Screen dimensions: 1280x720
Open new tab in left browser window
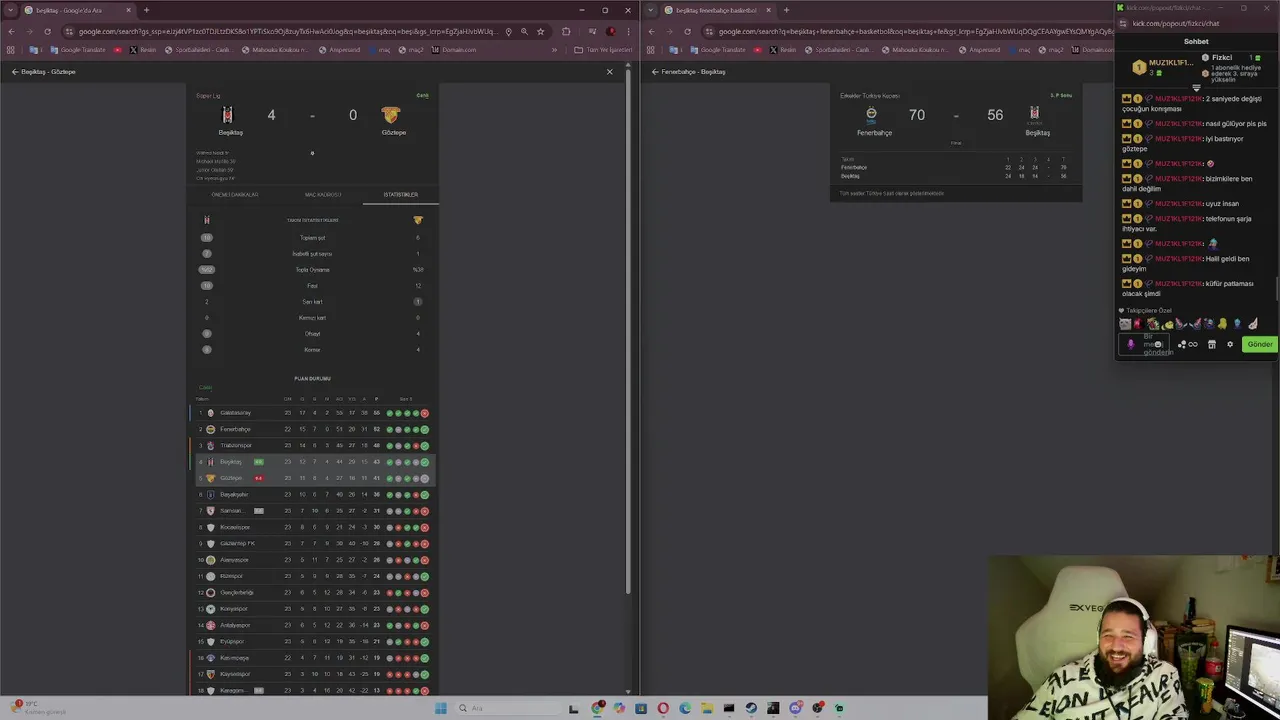click(x=146, y=10)
